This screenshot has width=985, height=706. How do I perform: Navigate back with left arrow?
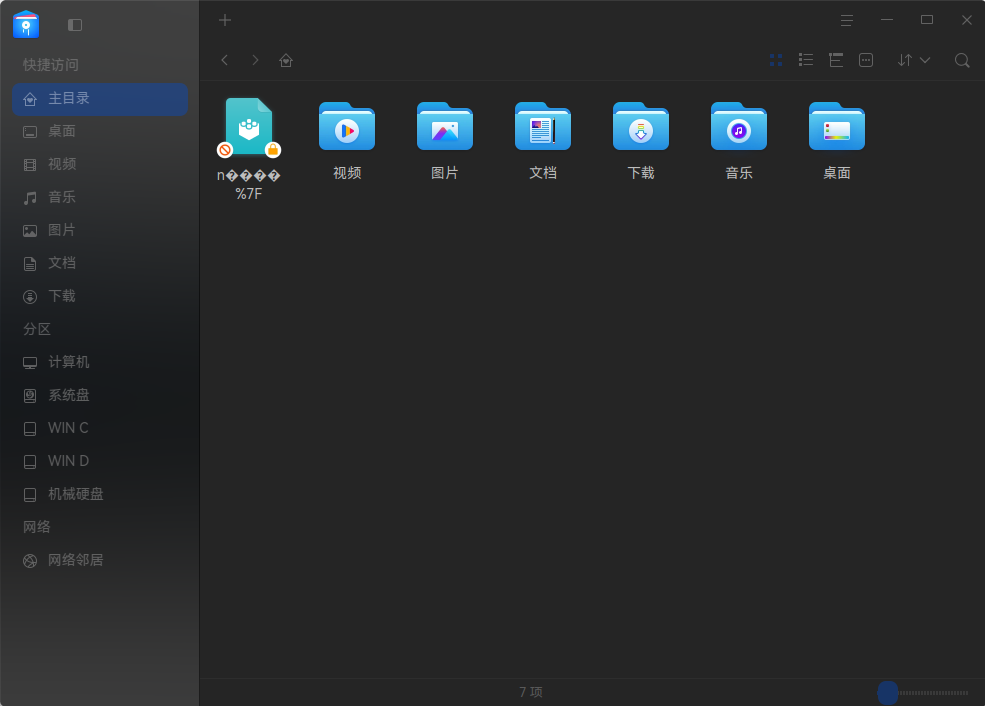click(x=225, y=60)
